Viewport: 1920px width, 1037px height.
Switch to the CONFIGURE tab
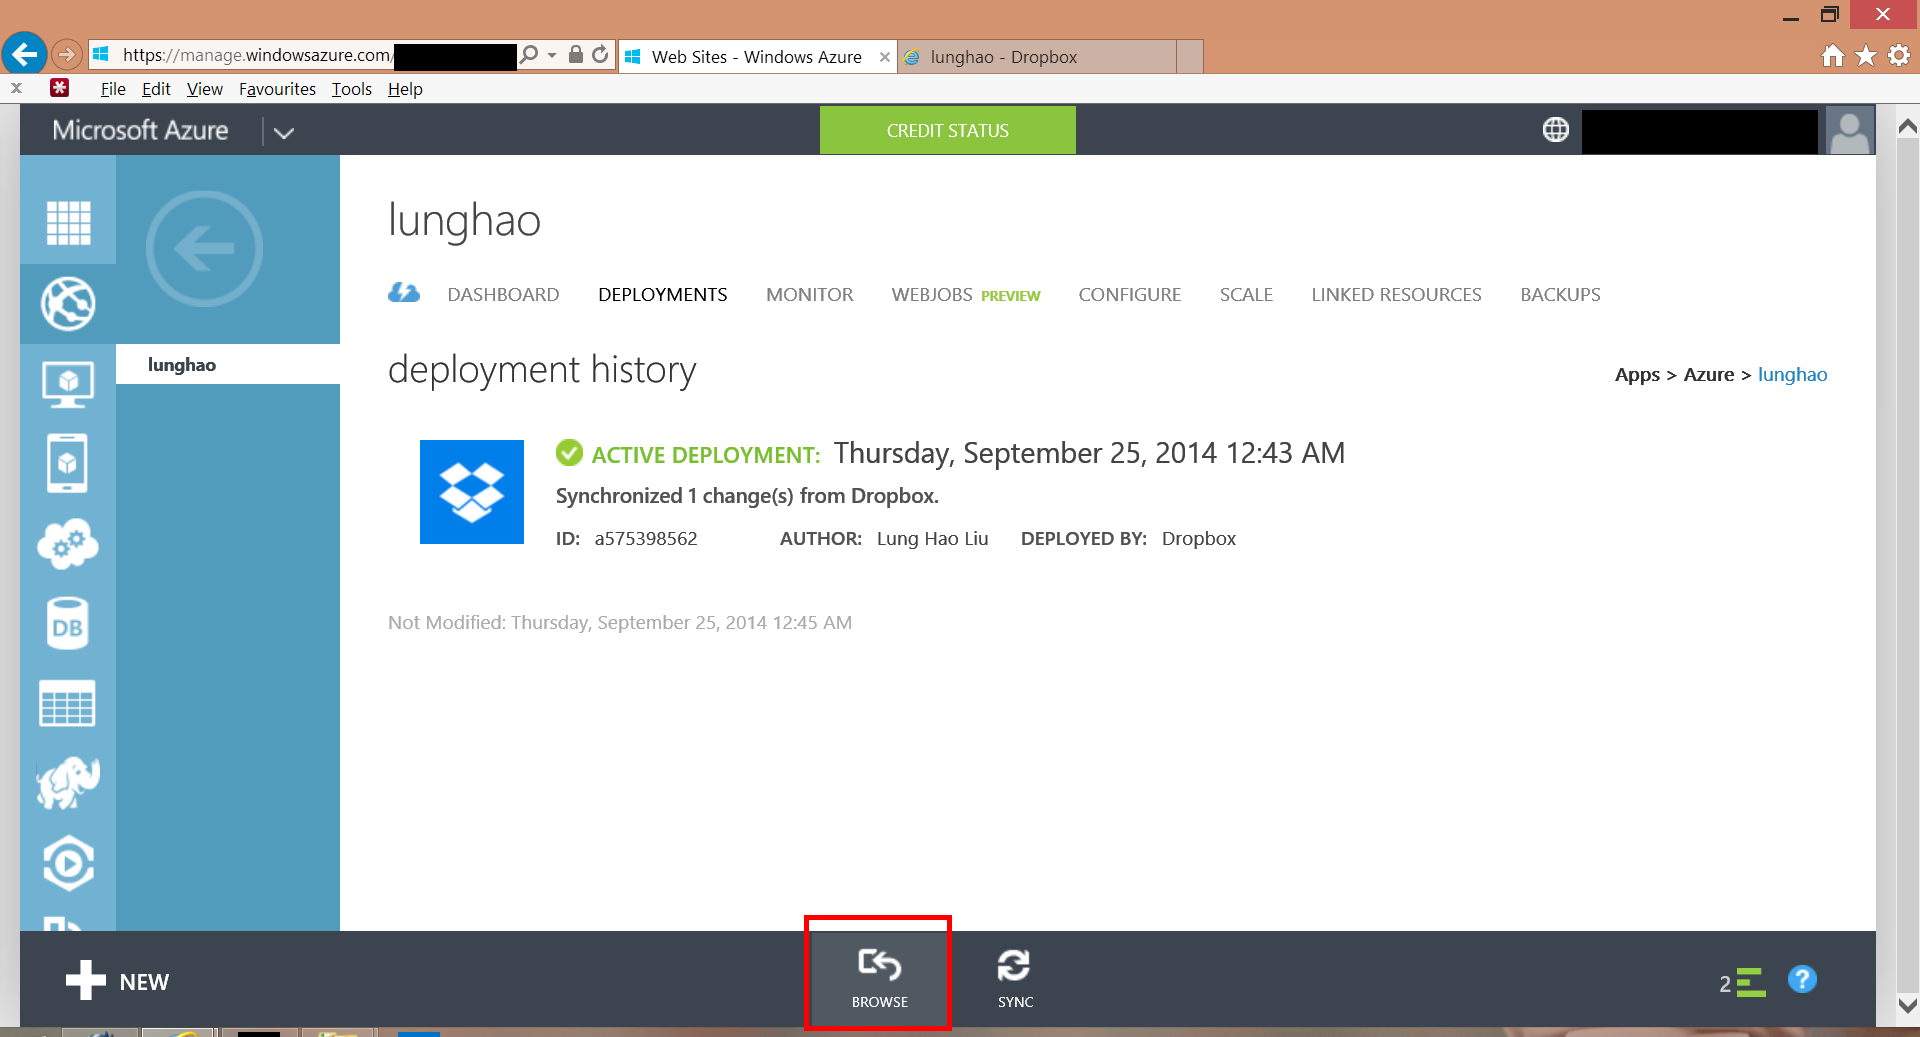coord(1129,295)
